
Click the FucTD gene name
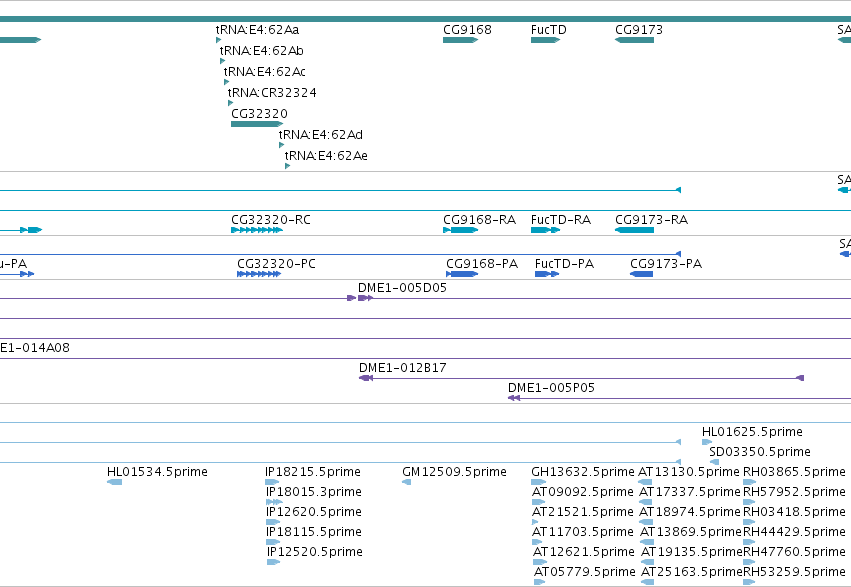[549, 30]
